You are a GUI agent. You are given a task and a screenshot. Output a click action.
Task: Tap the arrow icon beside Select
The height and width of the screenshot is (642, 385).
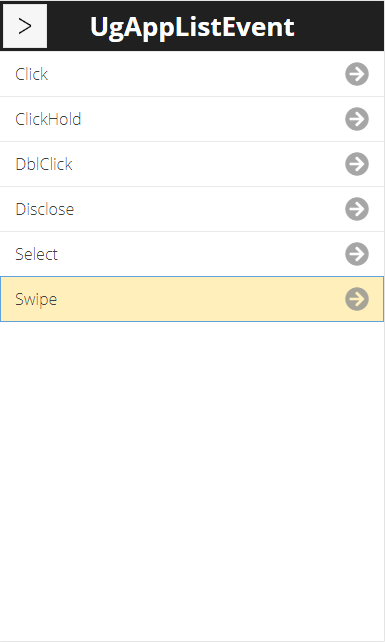[357, 254]
